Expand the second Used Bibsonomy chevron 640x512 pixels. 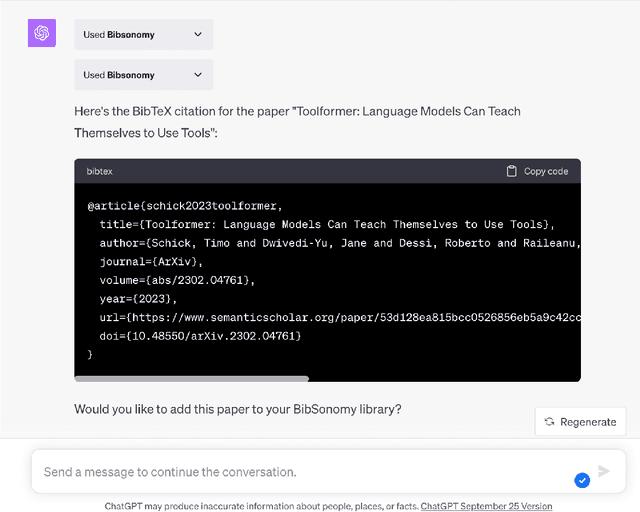(x=198, y=75)
